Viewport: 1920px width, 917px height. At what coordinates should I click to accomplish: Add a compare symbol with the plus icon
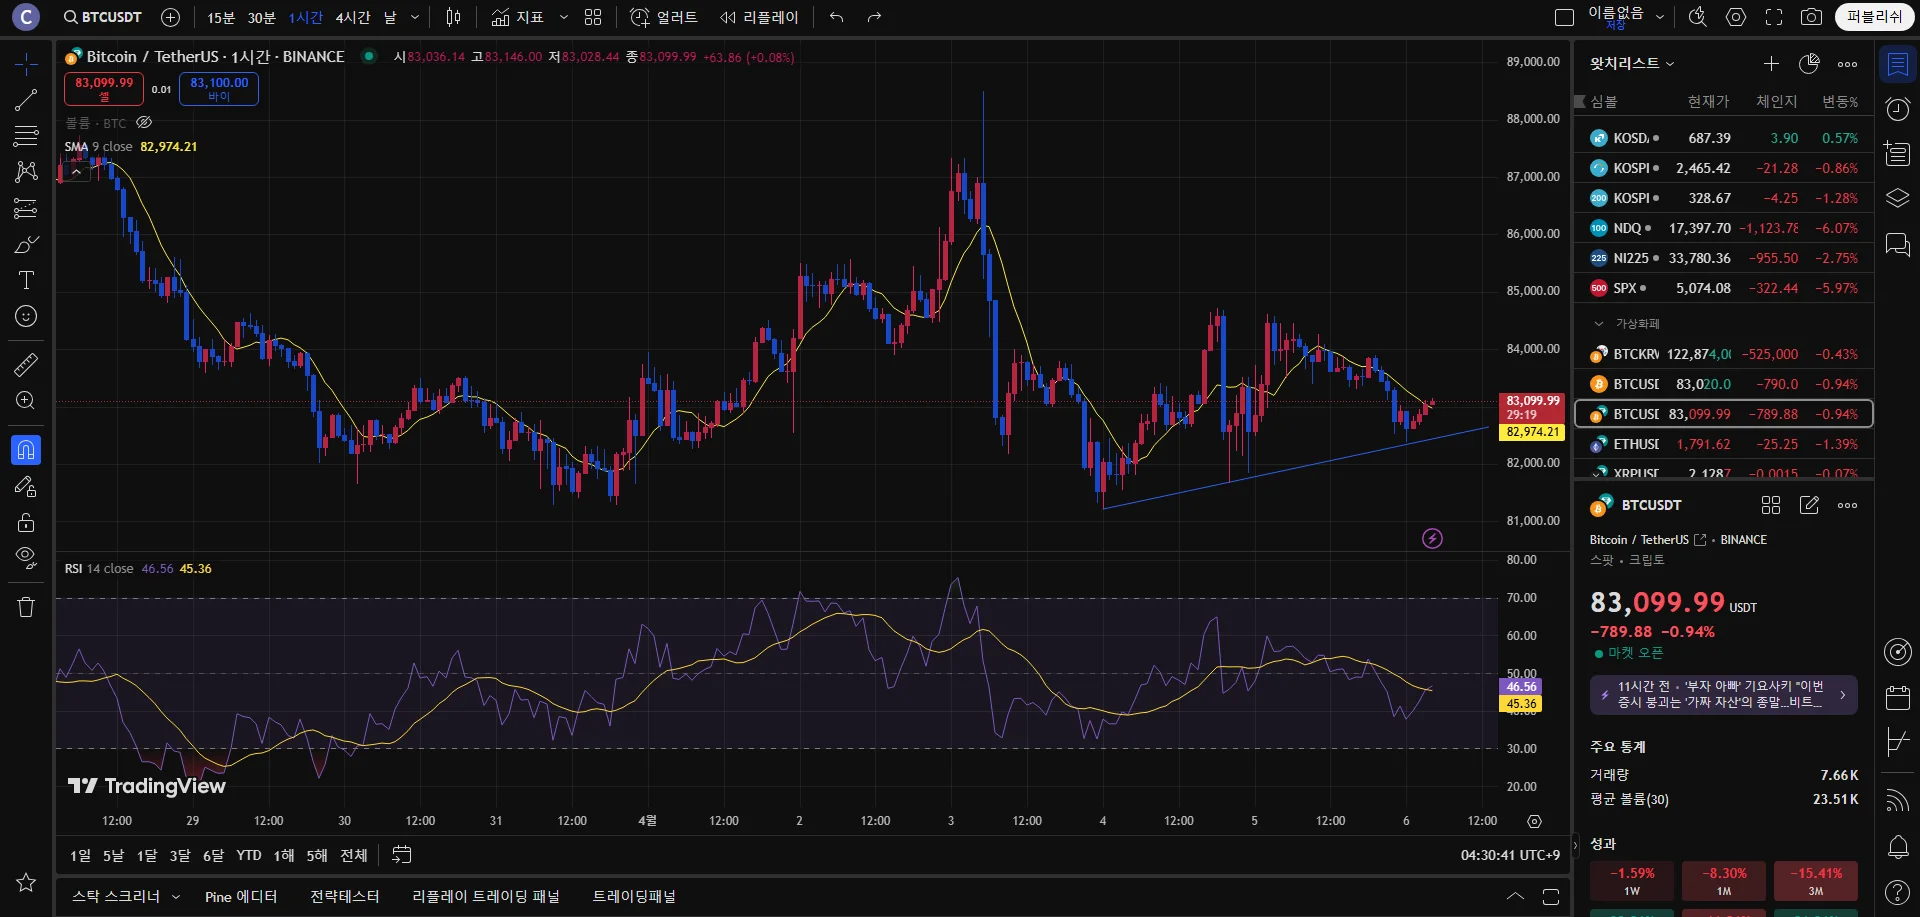[x=171, y=17]
